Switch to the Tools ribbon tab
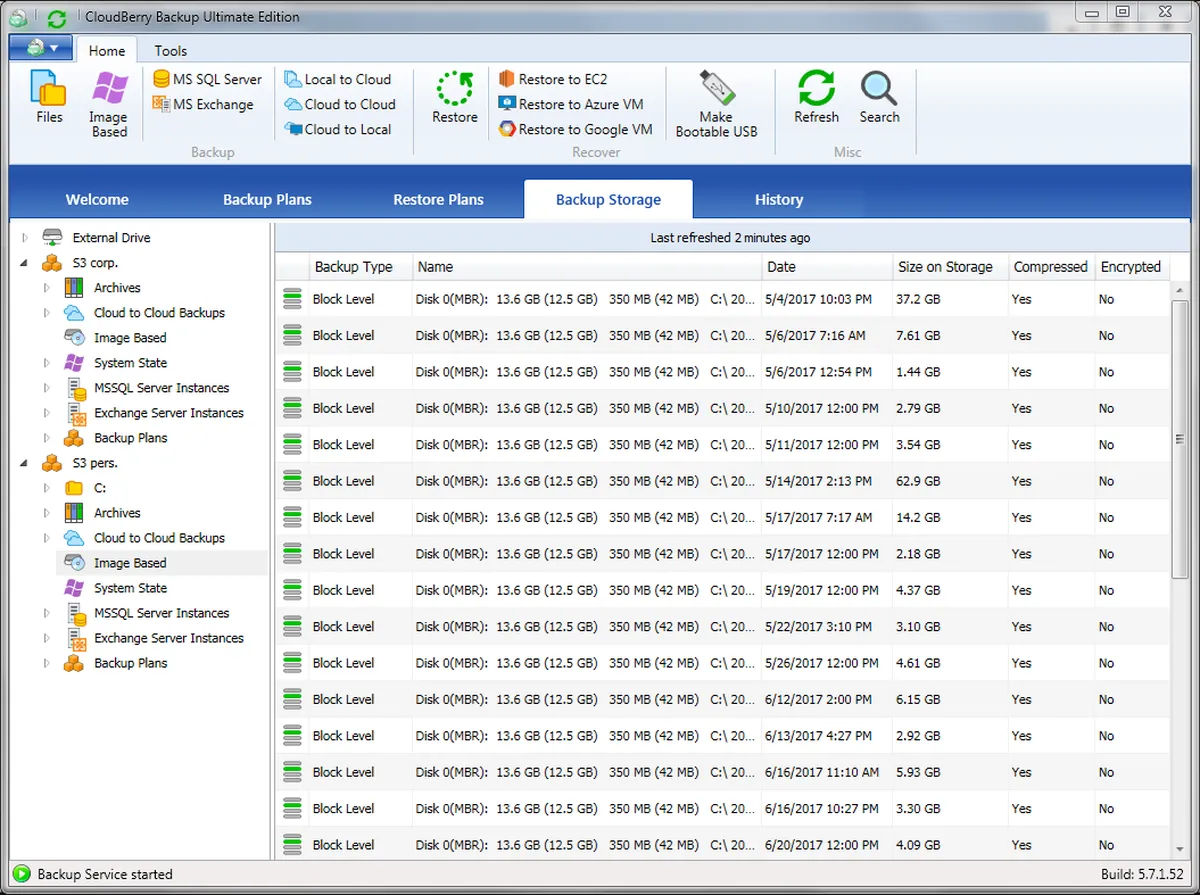The width and height of the screenshot is (1200, 895). click(170, 50)
